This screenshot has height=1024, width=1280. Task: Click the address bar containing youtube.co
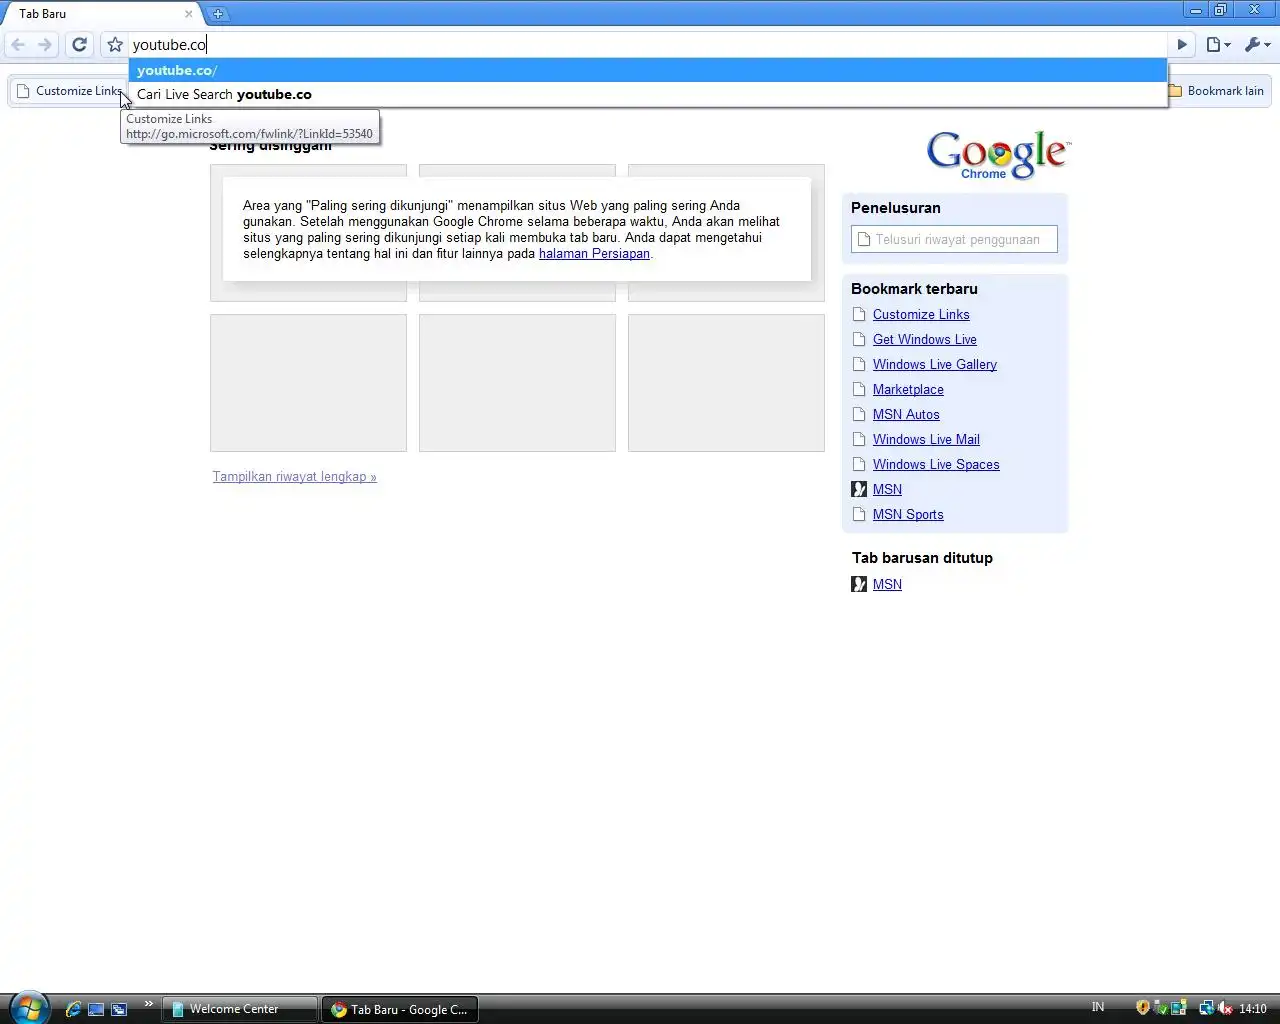pos(647,44)
